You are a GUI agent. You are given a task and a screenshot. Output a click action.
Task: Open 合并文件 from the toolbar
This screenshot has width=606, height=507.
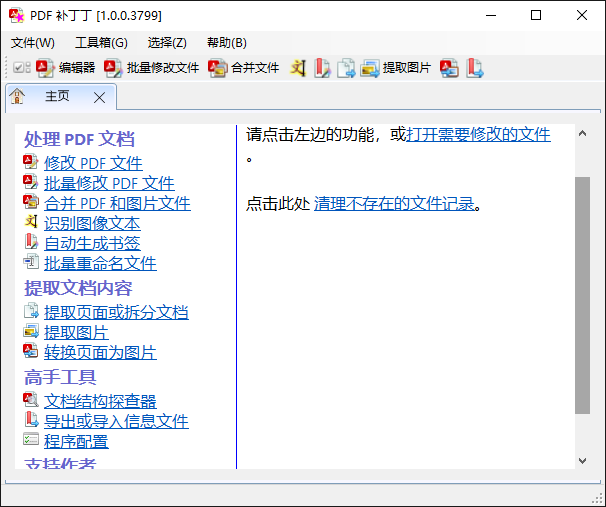point(243,68)
